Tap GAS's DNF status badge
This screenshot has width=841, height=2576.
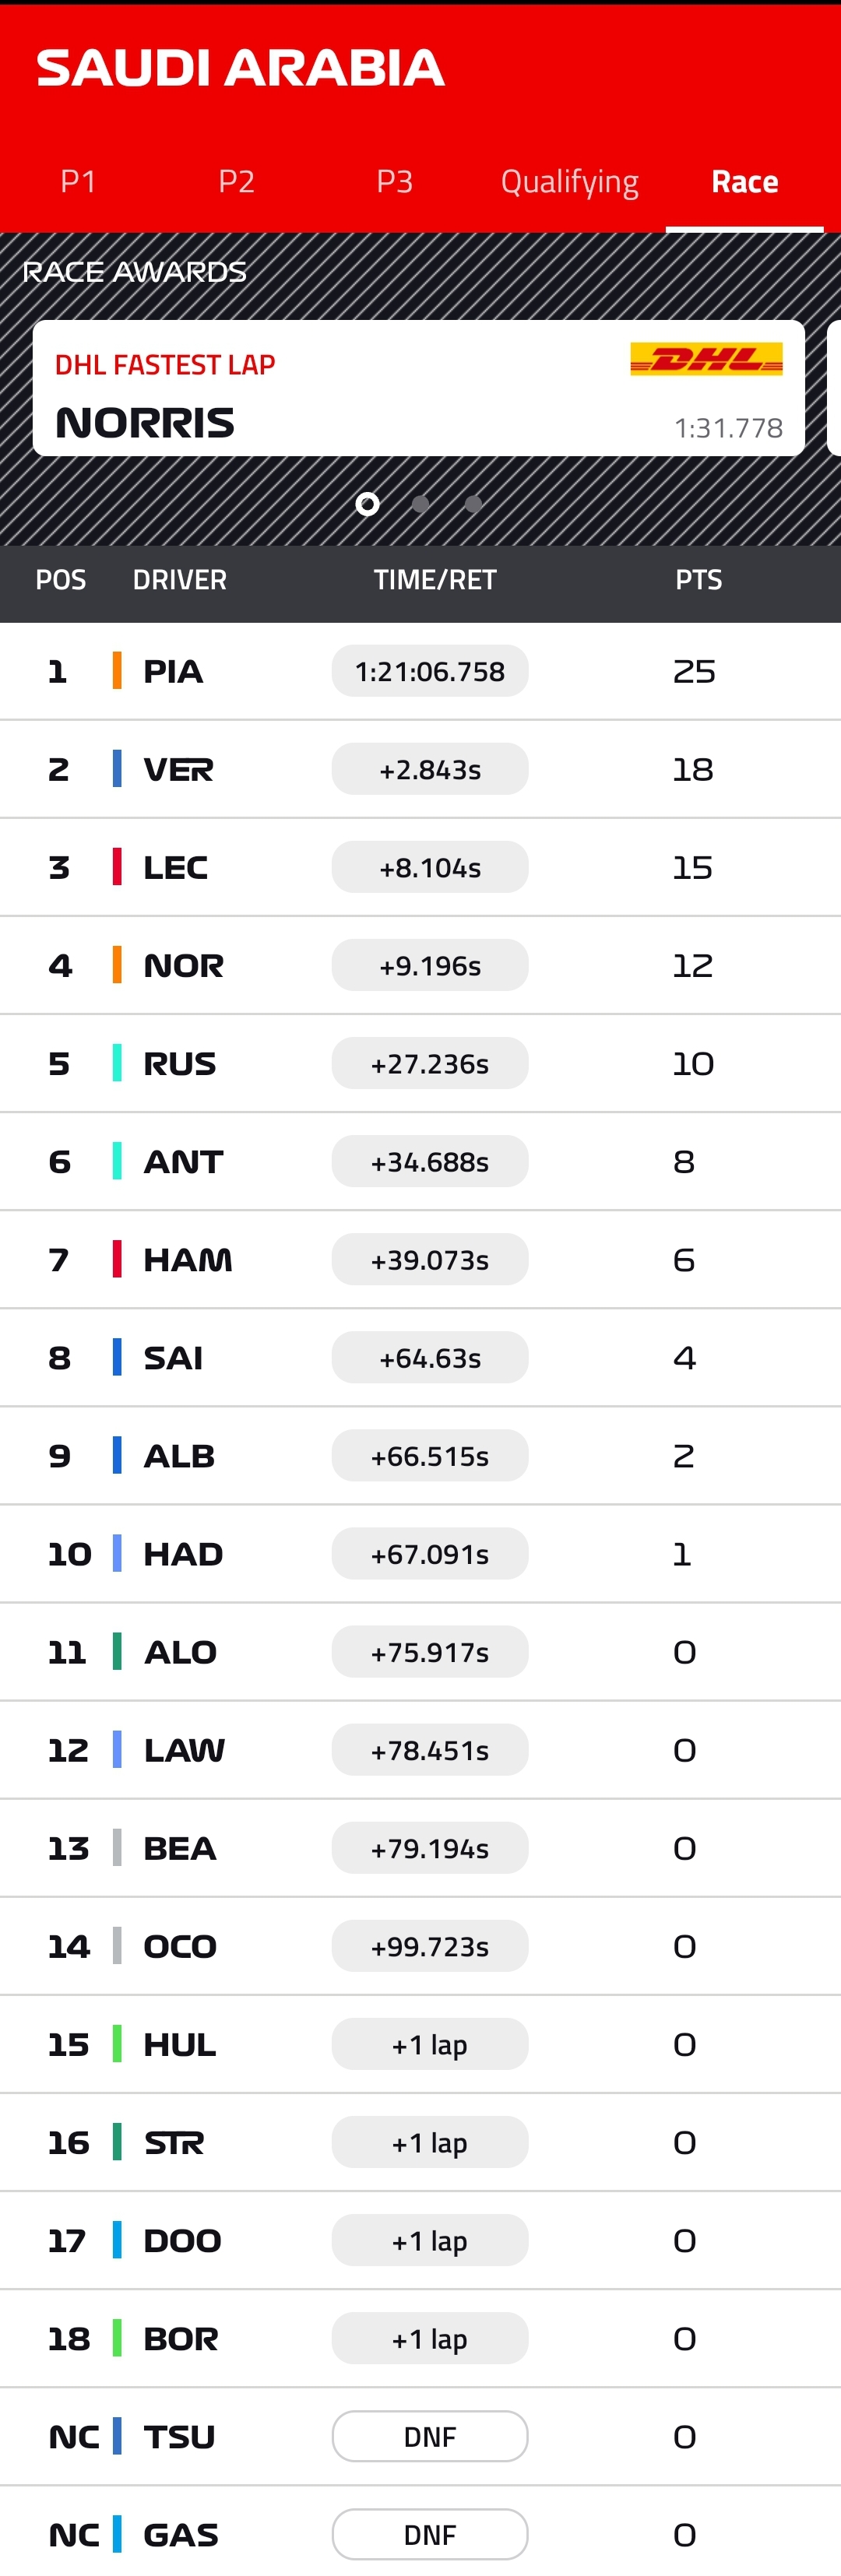tap(430, 2535)
